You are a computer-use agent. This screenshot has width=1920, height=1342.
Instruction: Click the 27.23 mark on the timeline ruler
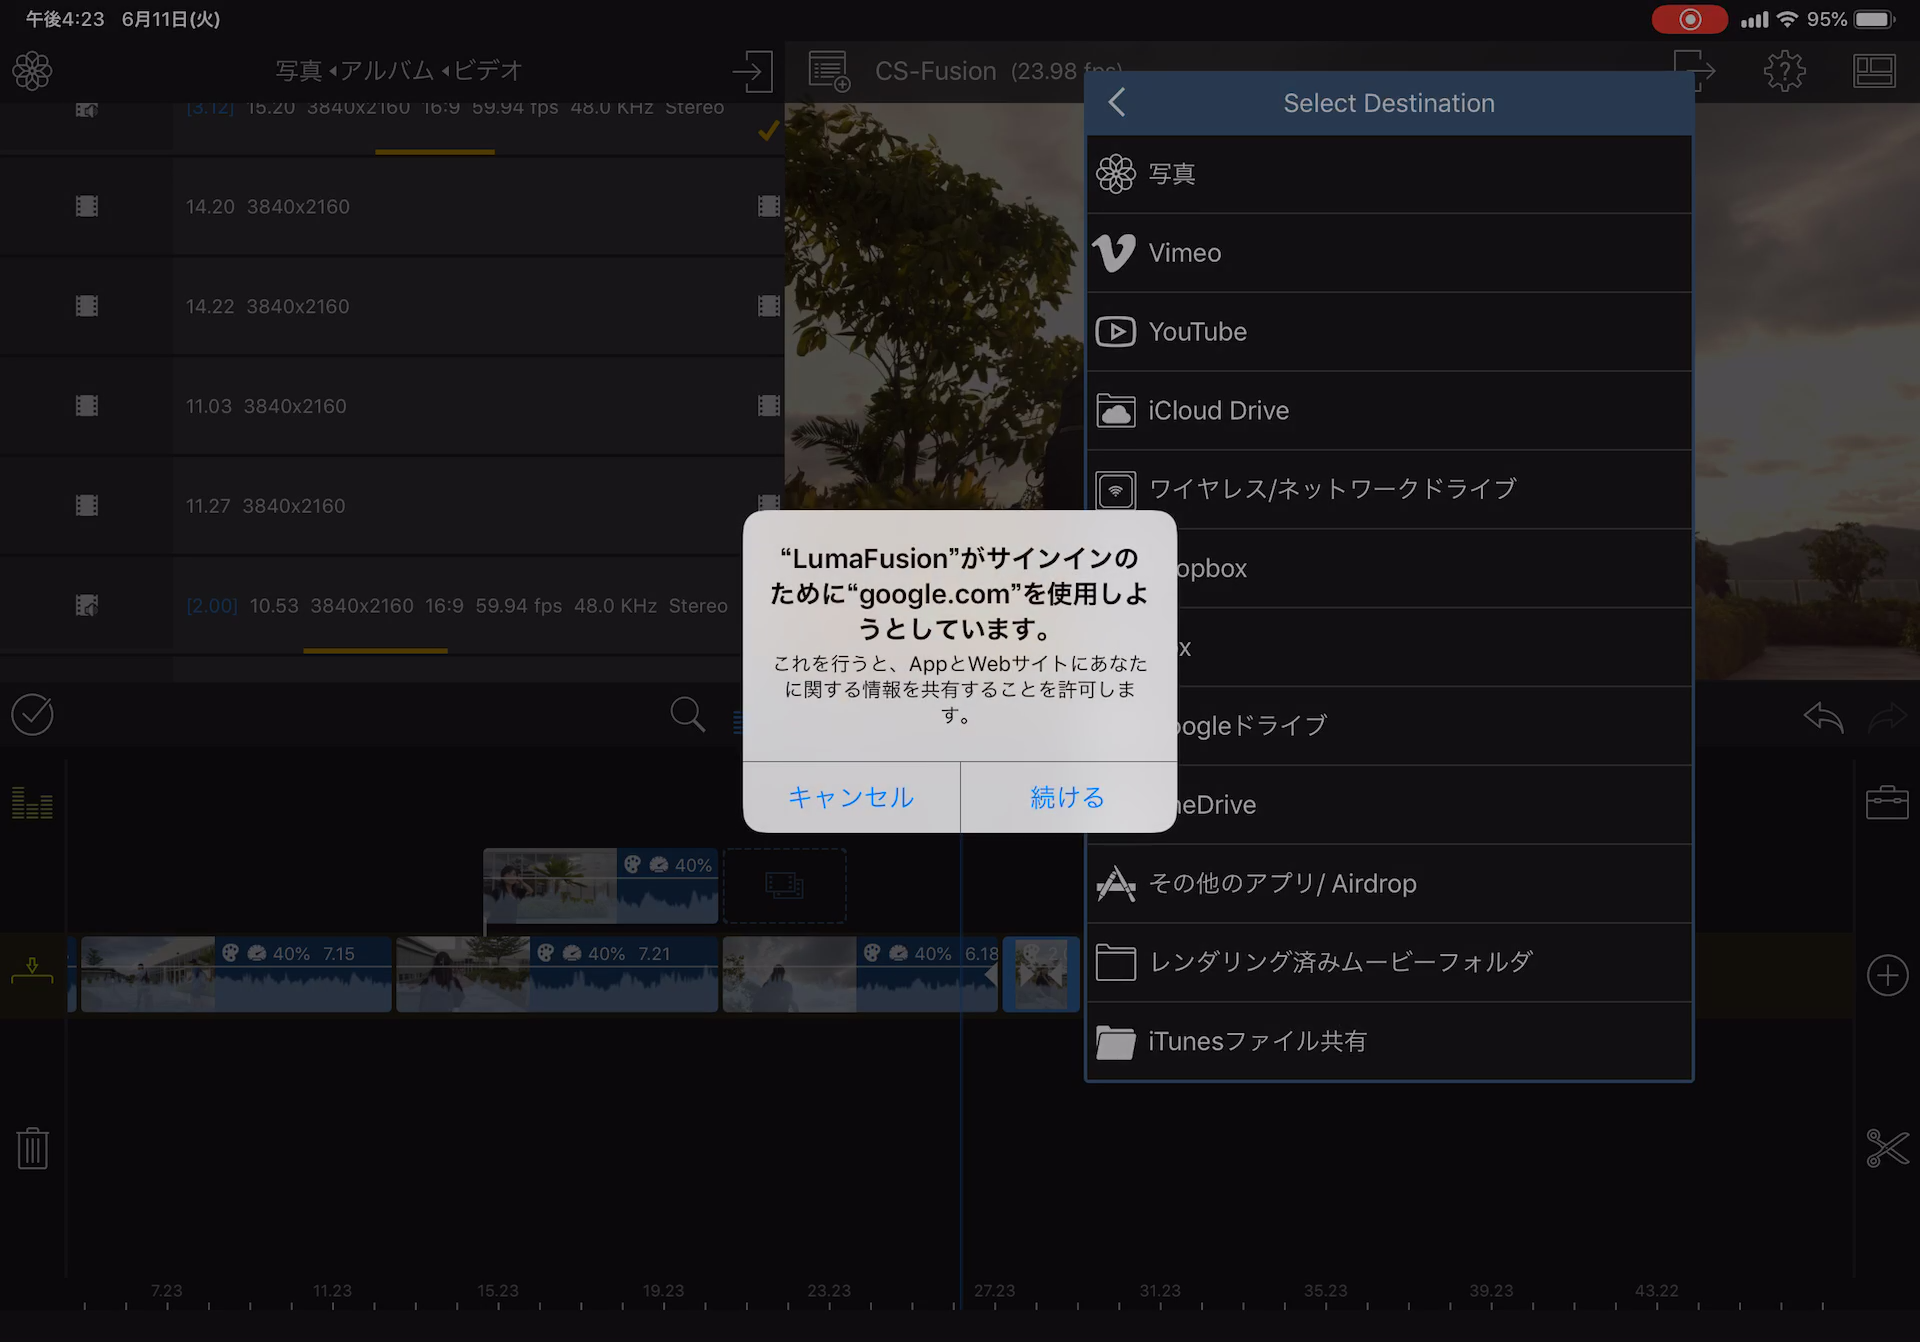point(994,1292)
